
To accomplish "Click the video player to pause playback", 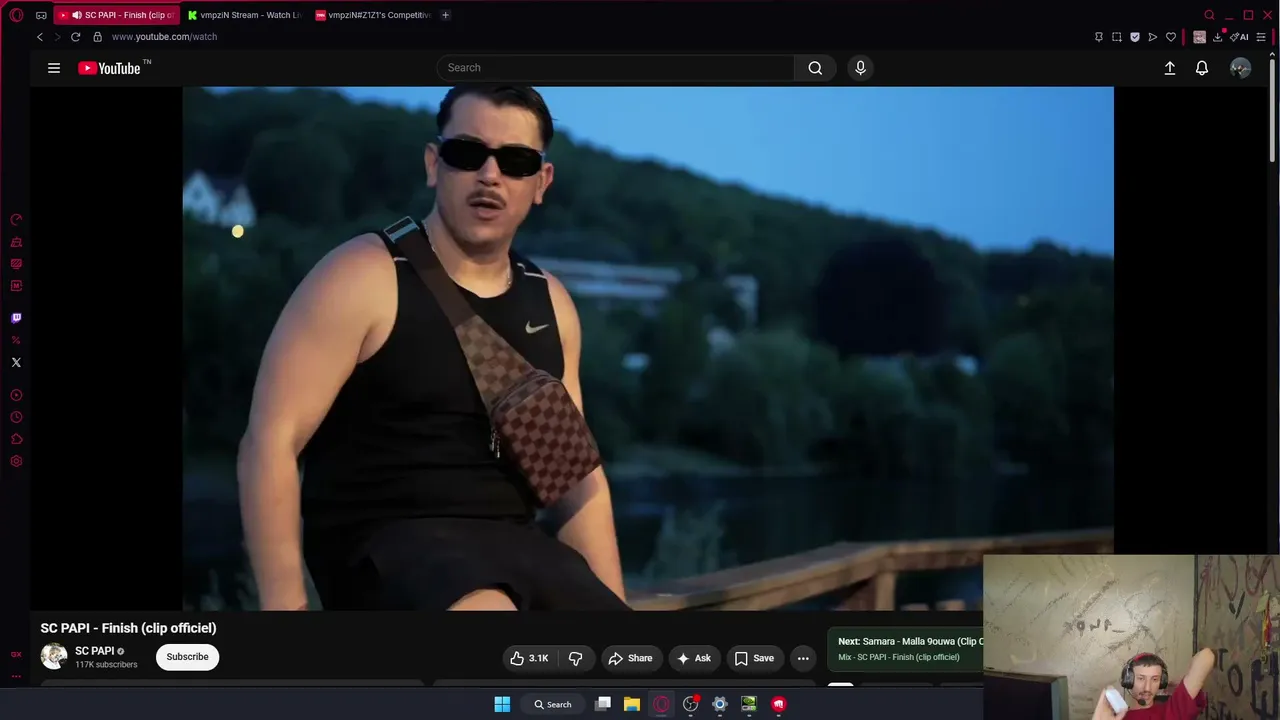I will (x=648, y=348).
